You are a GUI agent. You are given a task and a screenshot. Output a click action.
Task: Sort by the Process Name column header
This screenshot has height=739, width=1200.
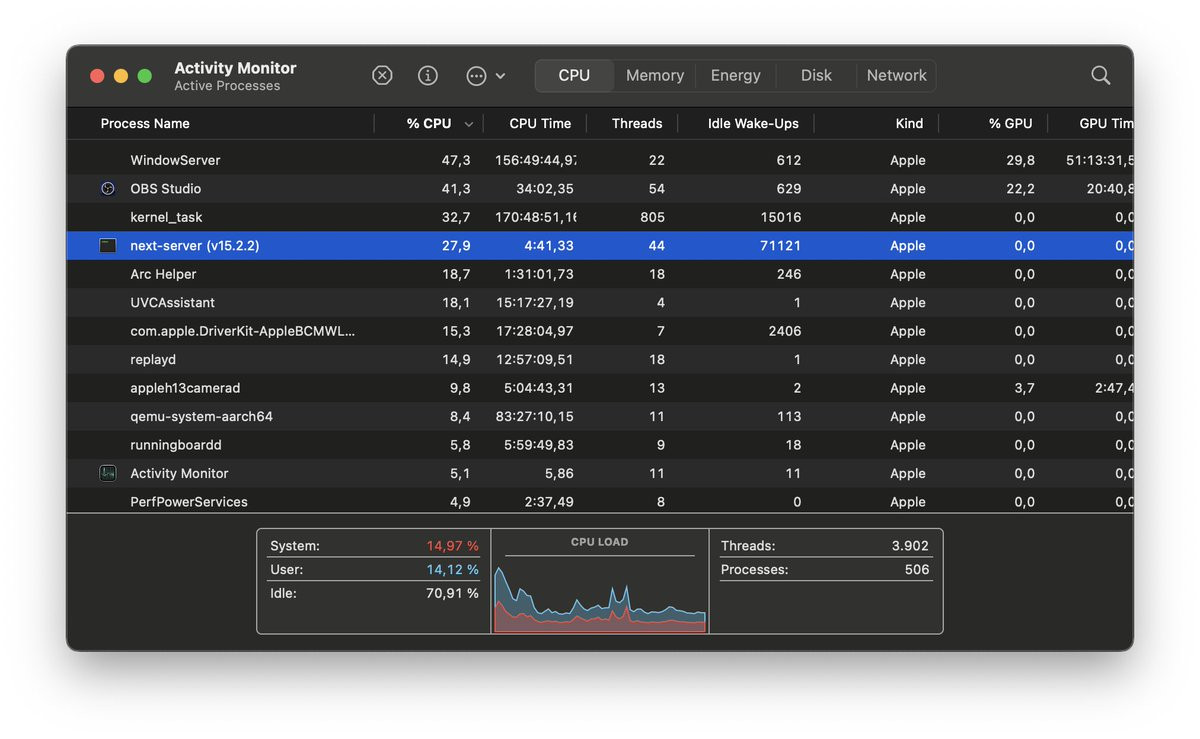pyautogui.click(x=145, y=123)
